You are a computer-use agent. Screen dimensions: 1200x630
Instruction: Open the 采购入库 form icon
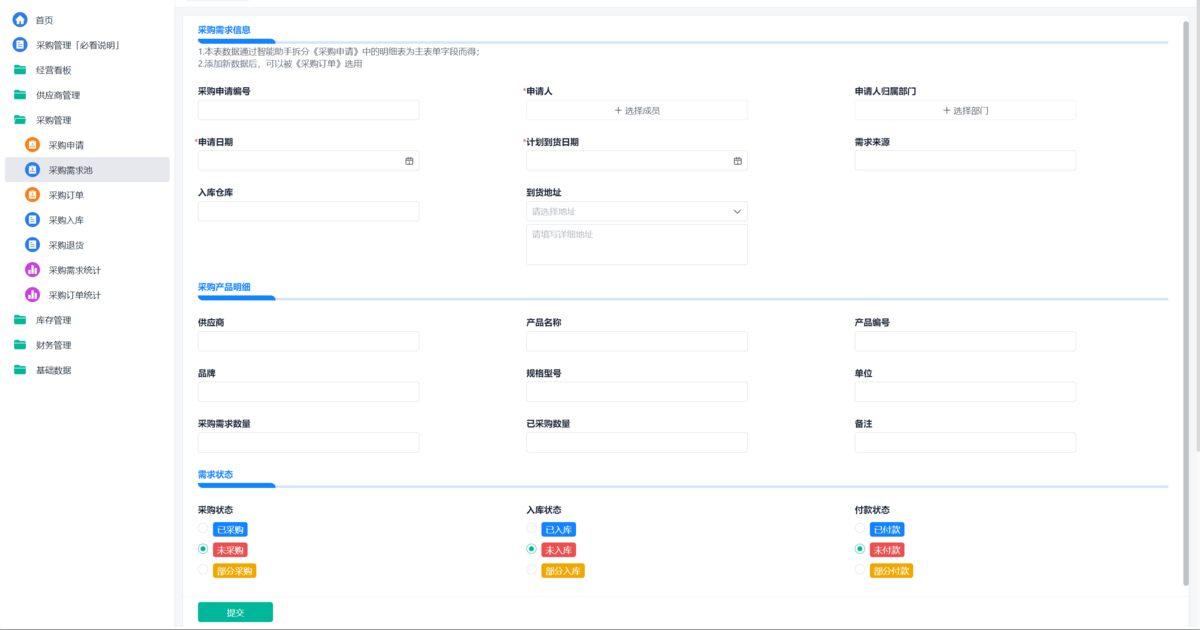pyautogui.click(x=32, y=220)
